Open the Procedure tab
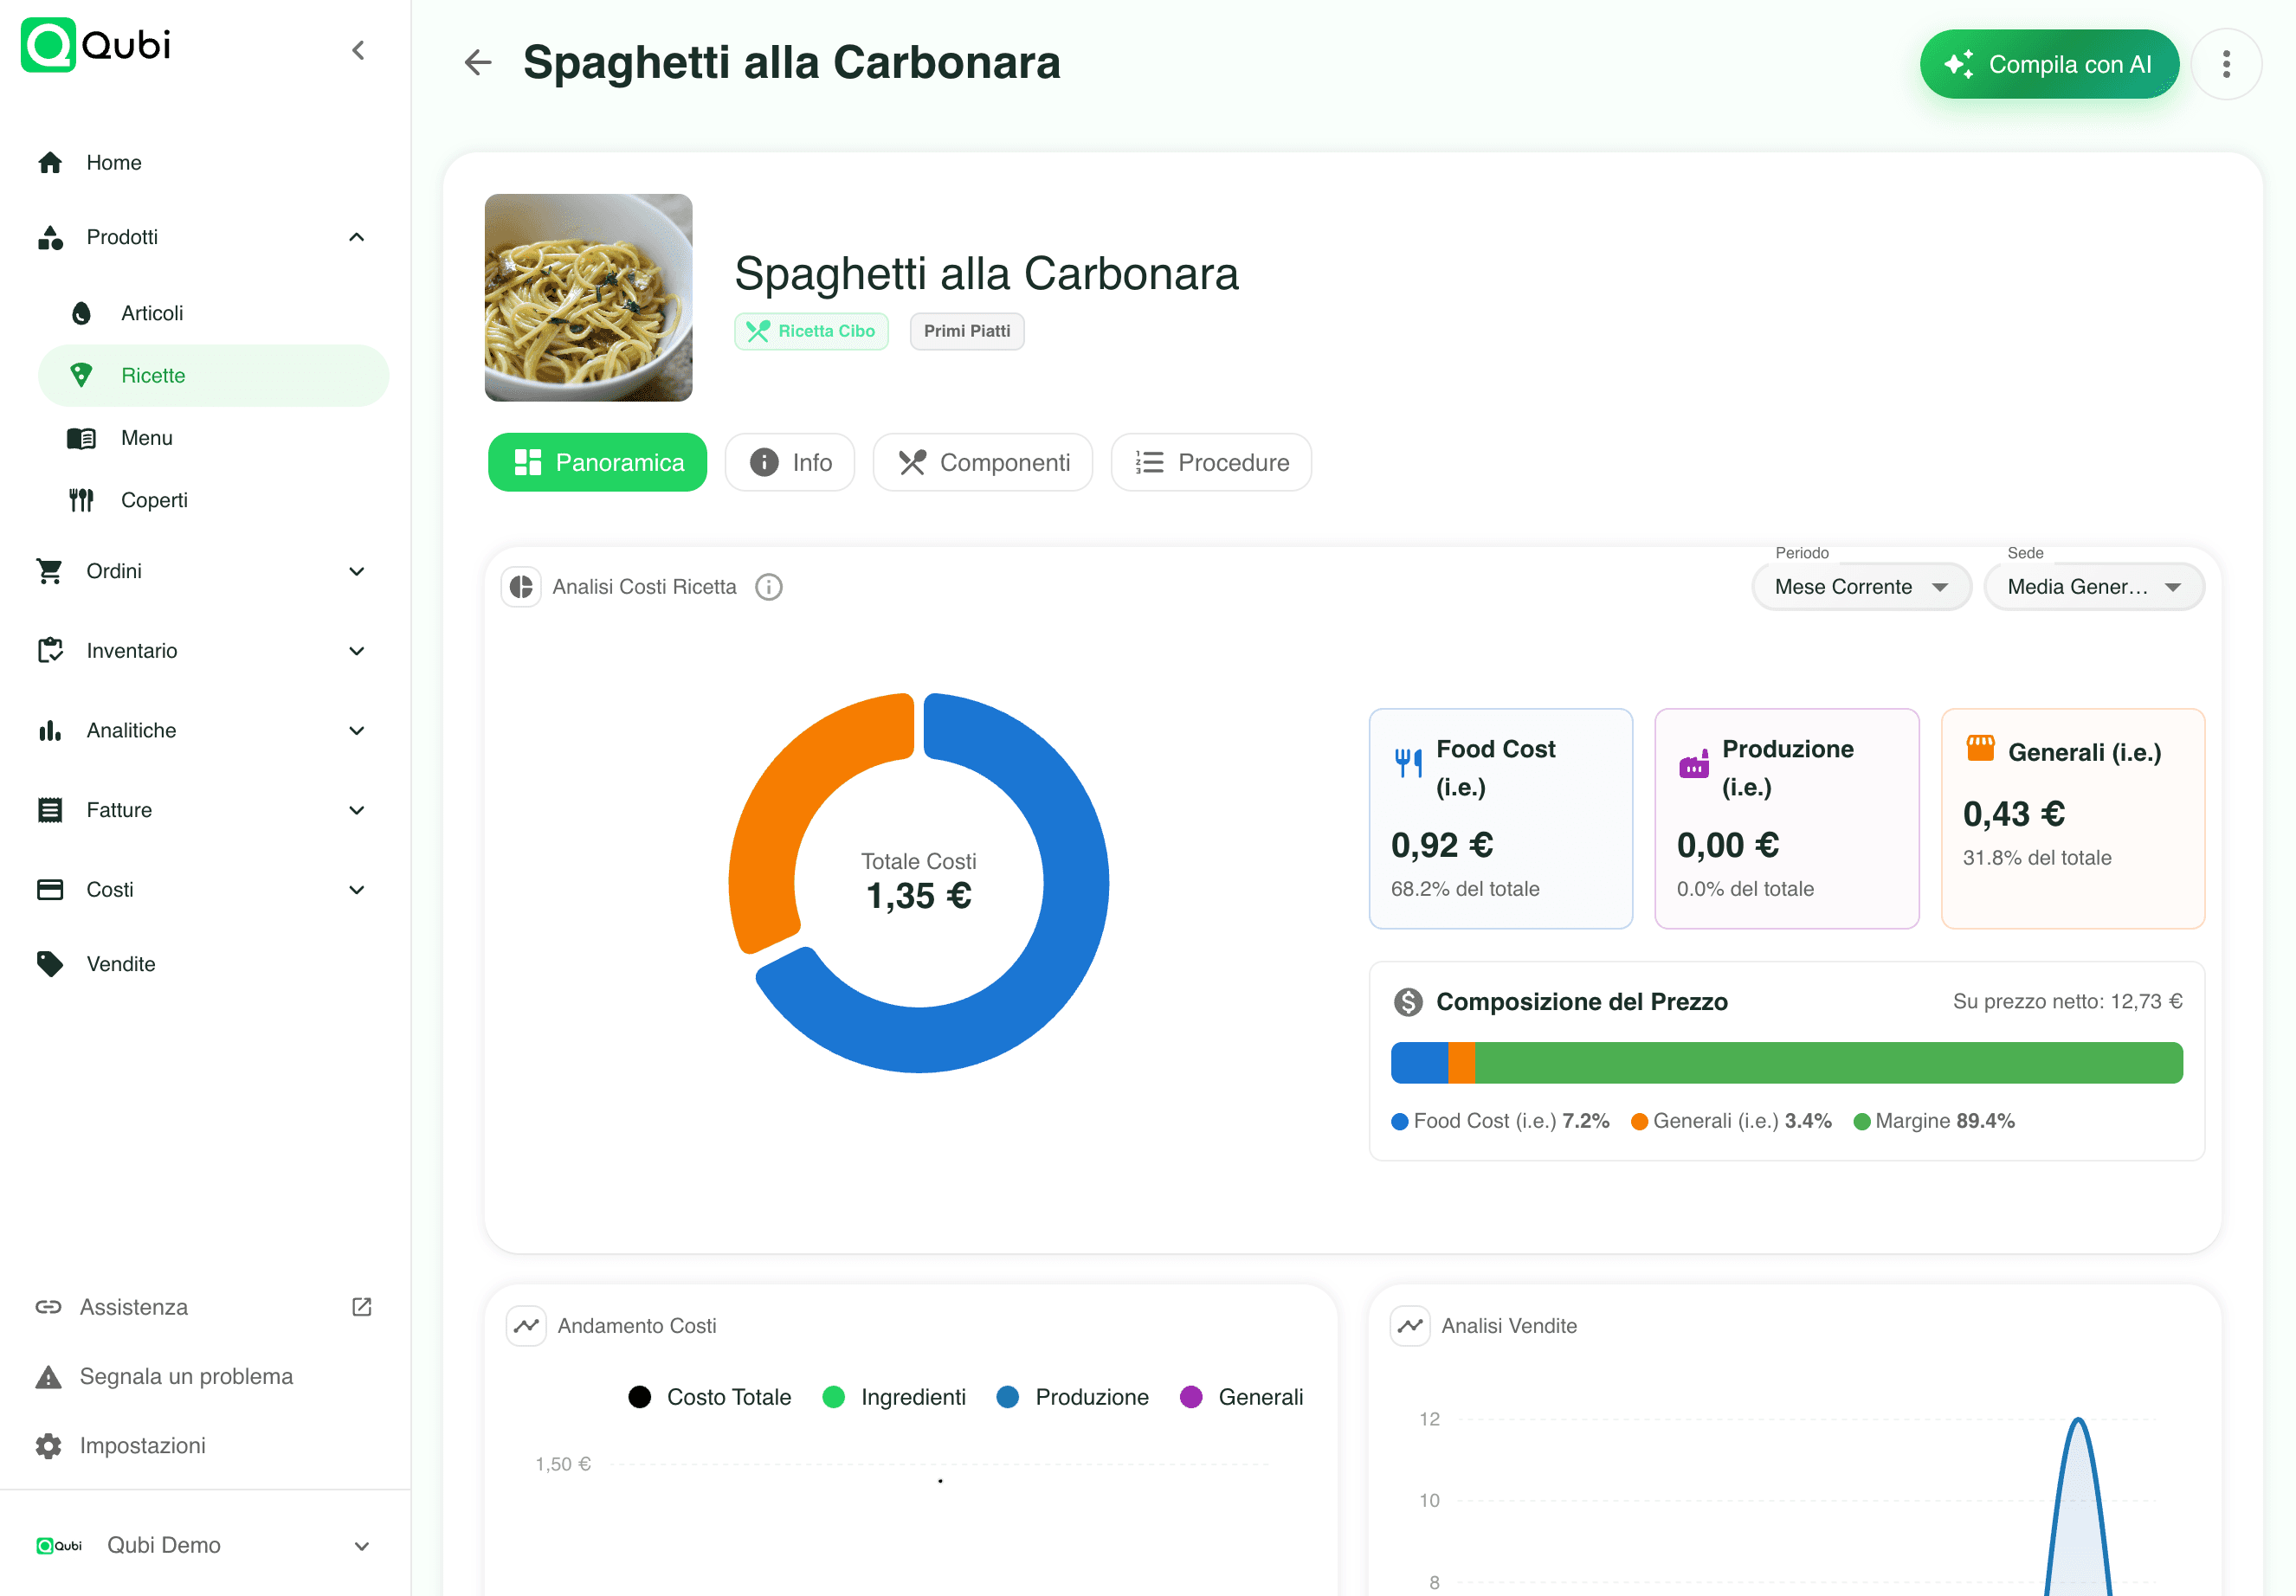Viewport: 2296px width, 1596px height. point(1210,462)
